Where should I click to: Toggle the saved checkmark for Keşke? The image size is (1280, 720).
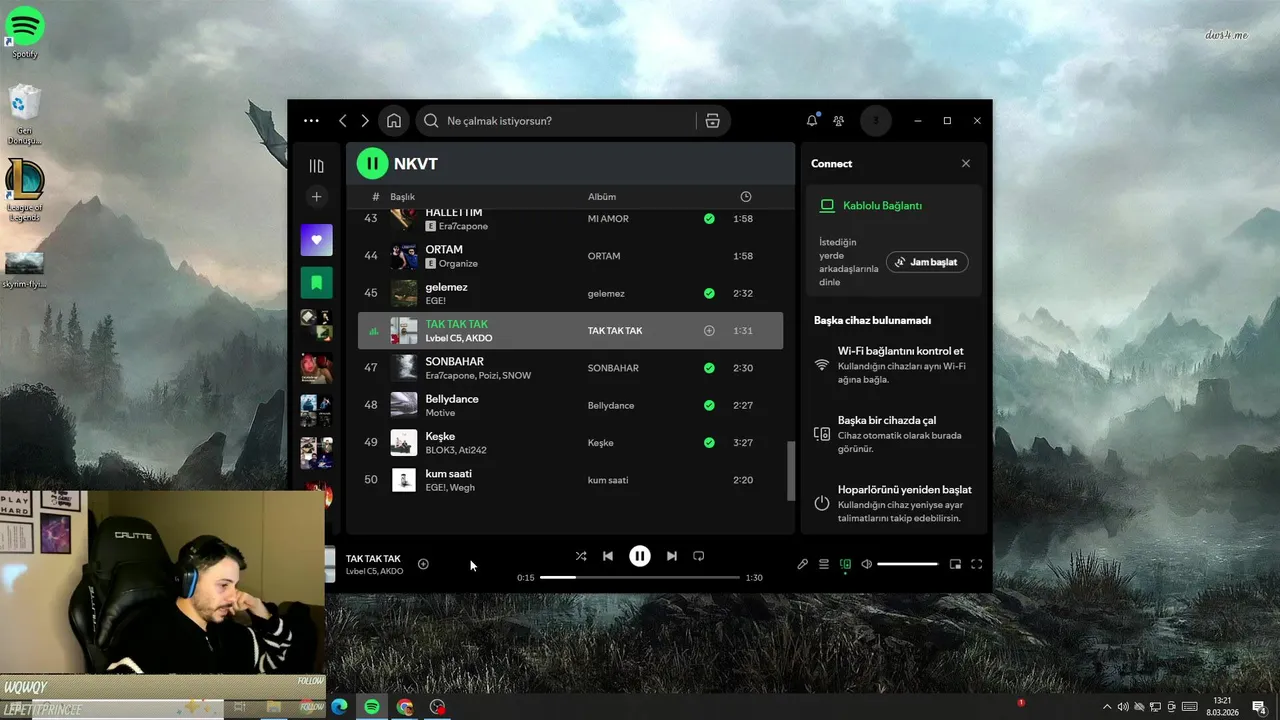point(709,442)
